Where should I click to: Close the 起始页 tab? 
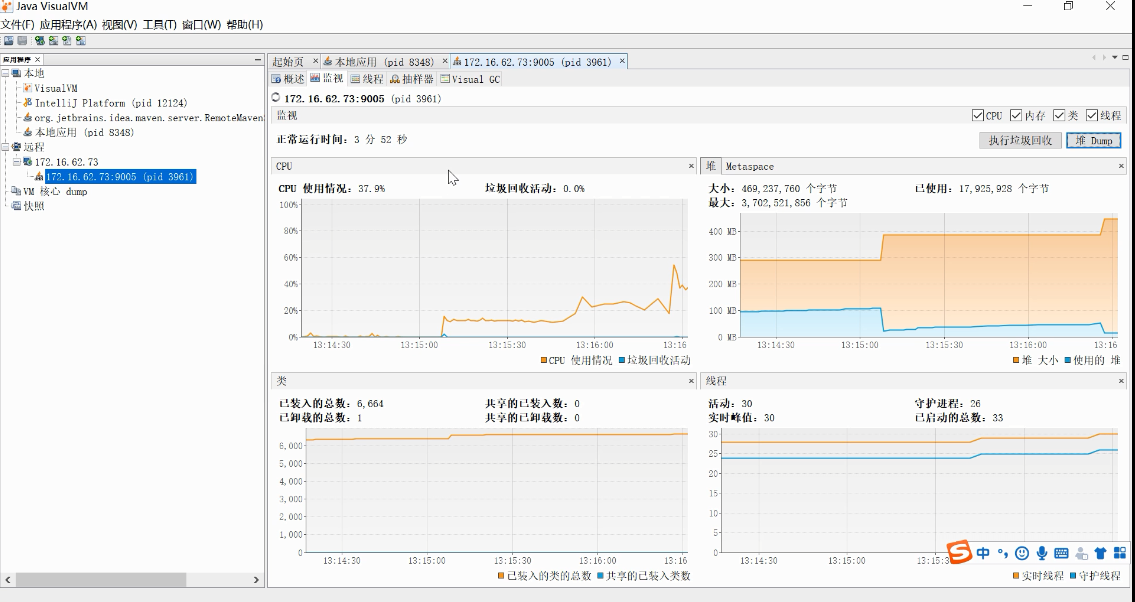316,62
